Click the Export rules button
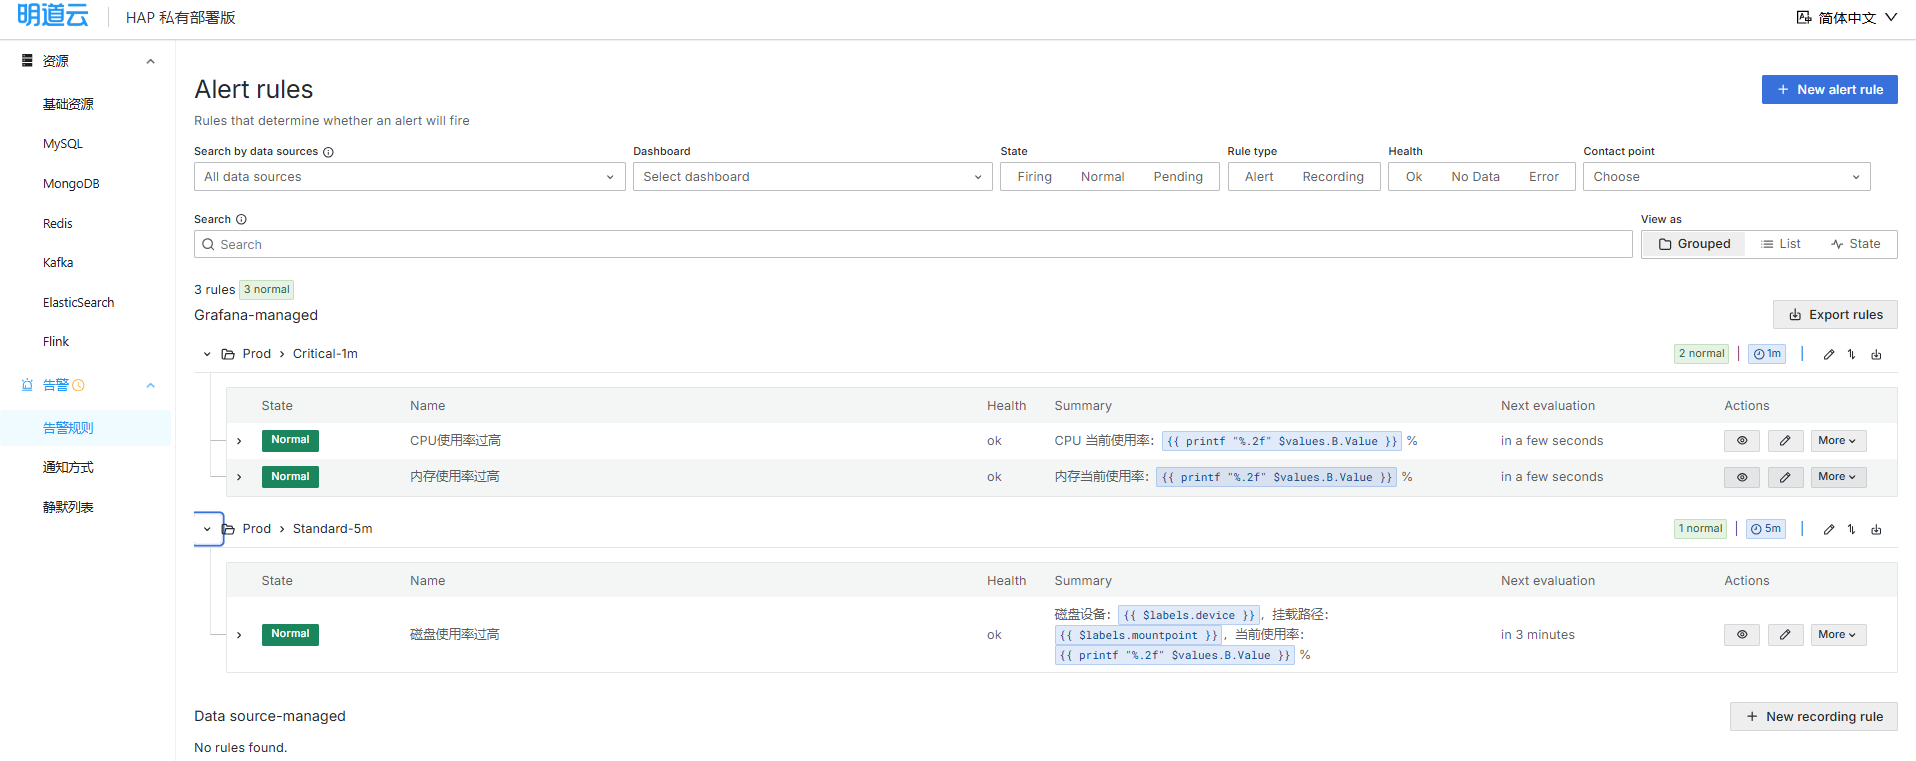1916x761 pixels. (1835, 315)
